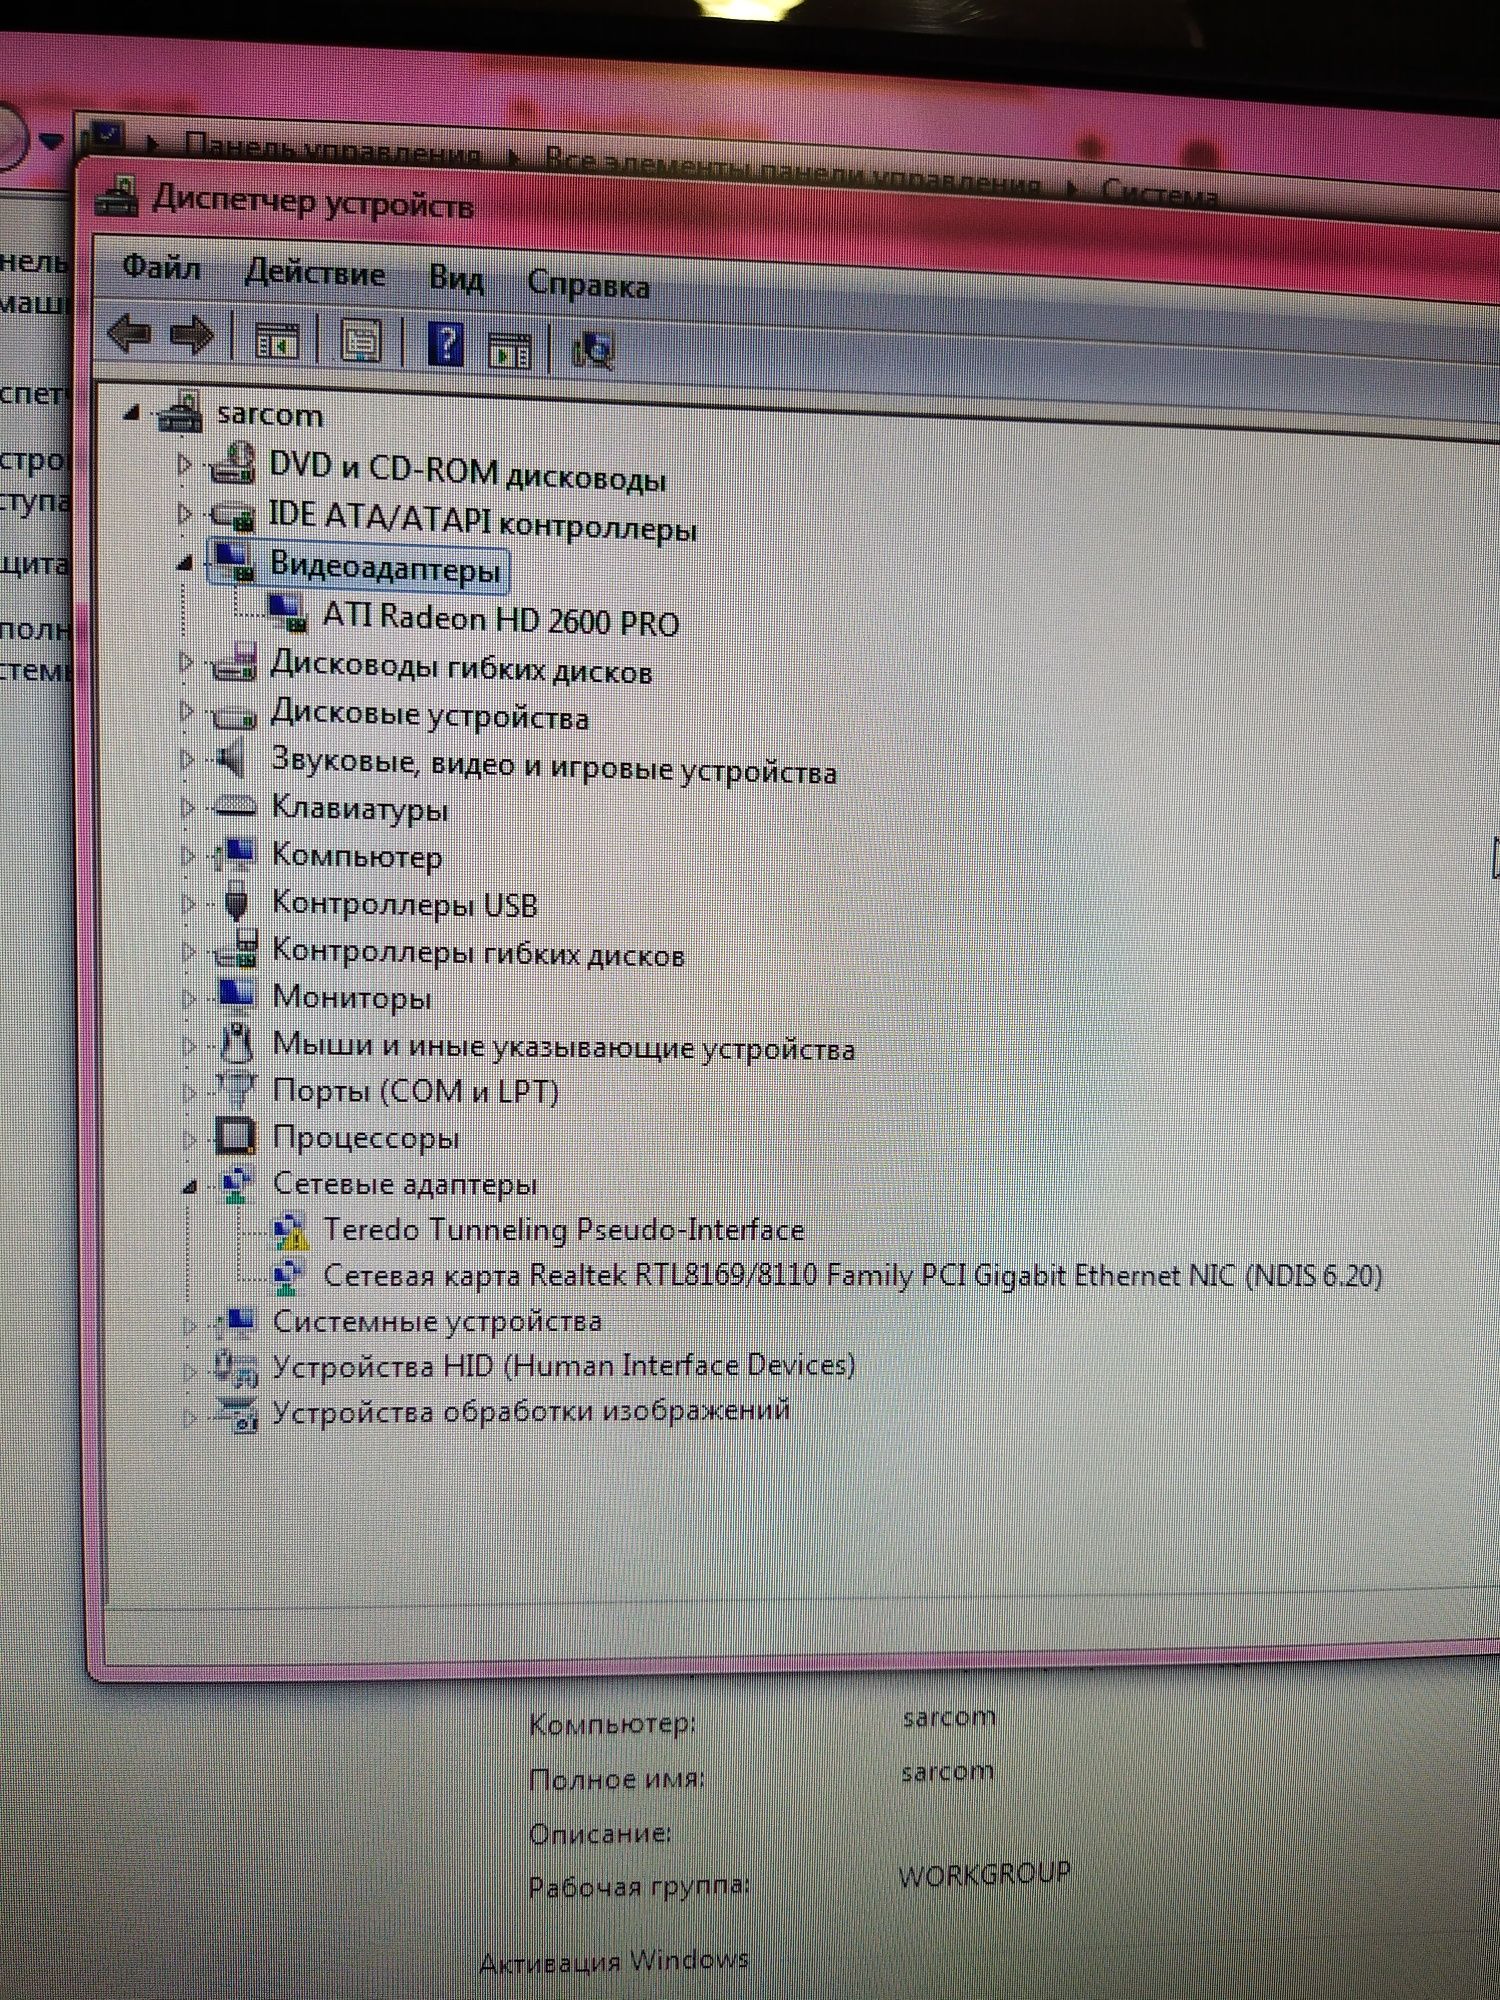Click the Device Manager title bar icon
The width and height of the screenshot is (1500, 2000).
point(117,197)
